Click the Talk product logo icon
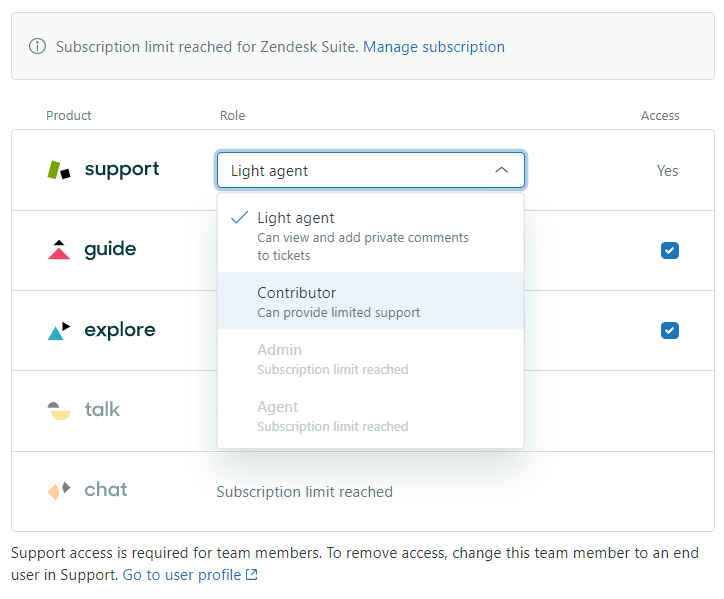 59,410
